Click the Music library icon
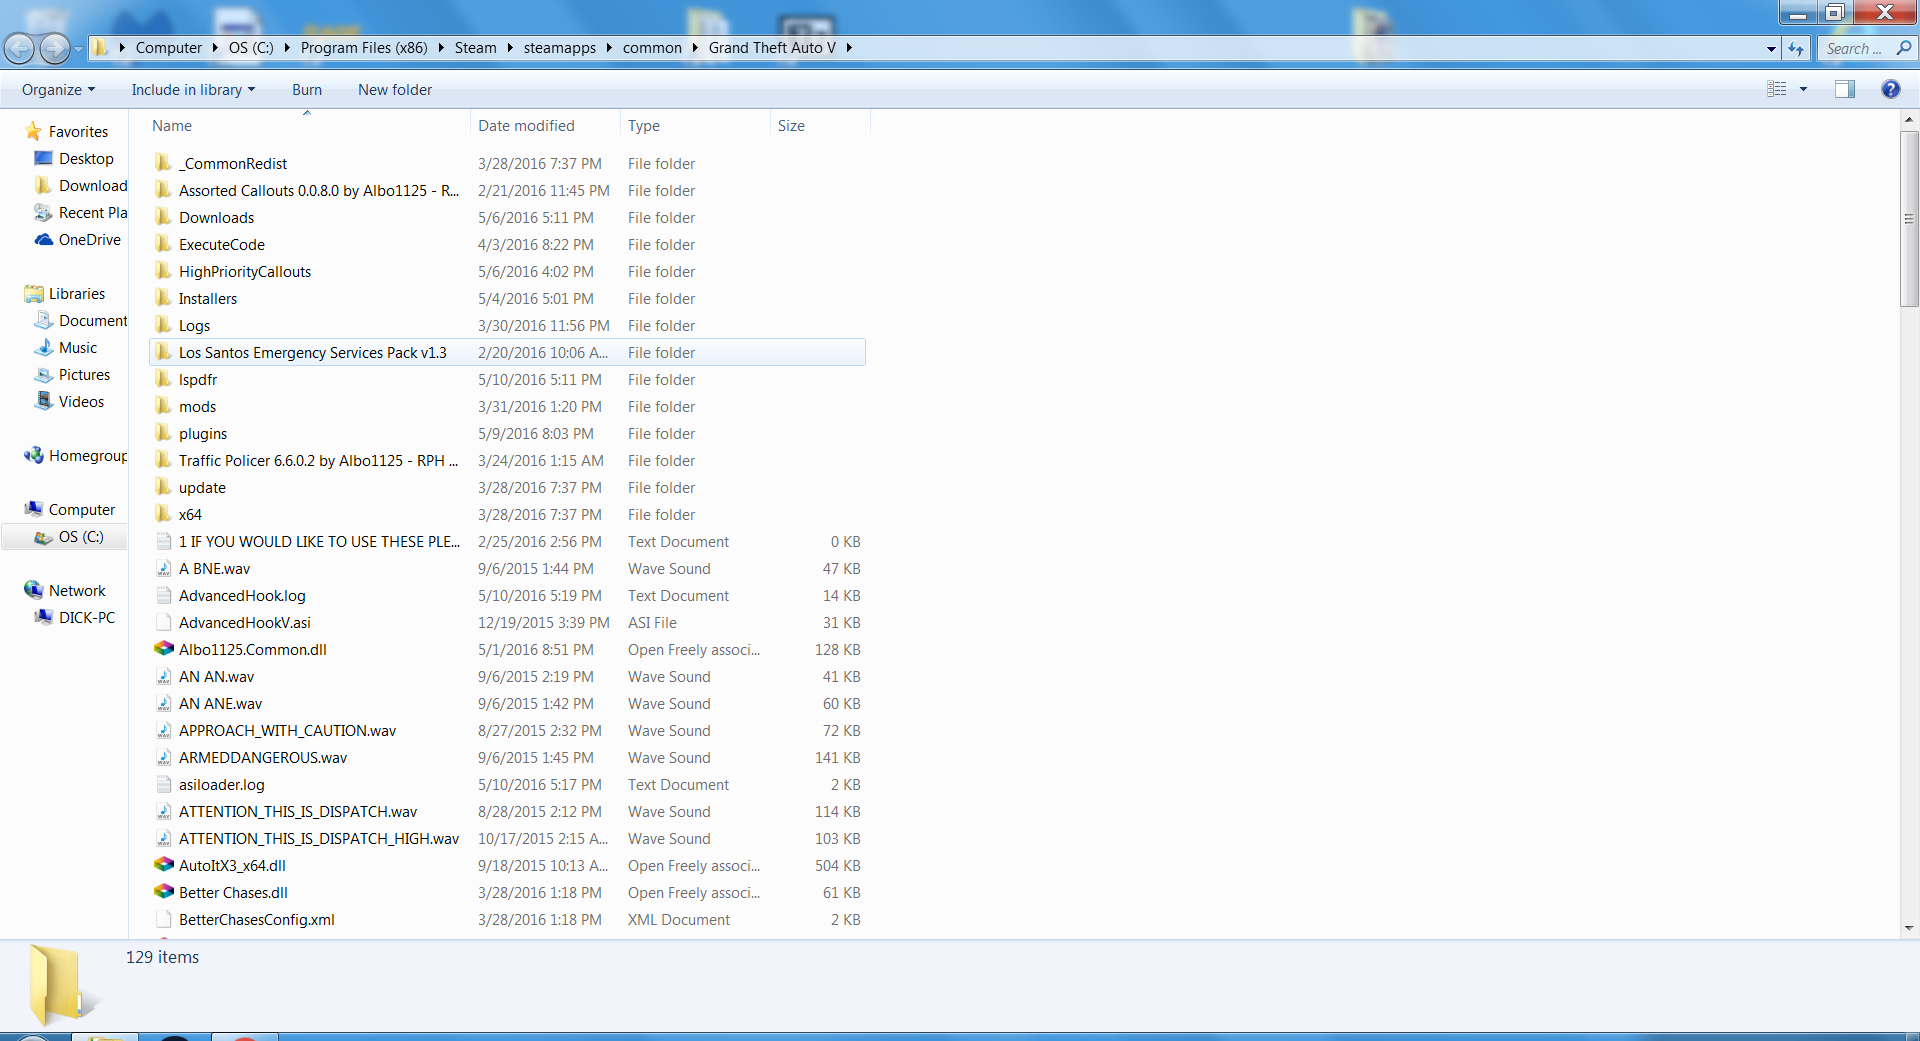Screen dimensions: 1920x1041 point(44,347)
